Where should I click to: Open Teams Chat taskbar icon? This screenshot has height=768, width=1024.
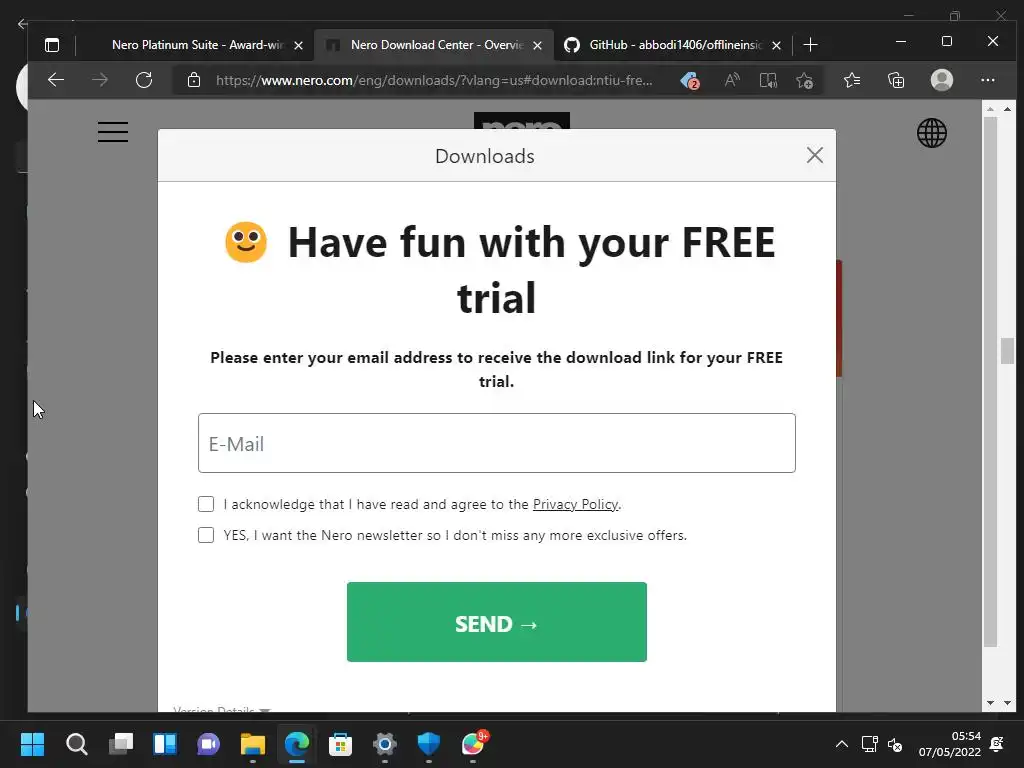[x=208, y=744]
